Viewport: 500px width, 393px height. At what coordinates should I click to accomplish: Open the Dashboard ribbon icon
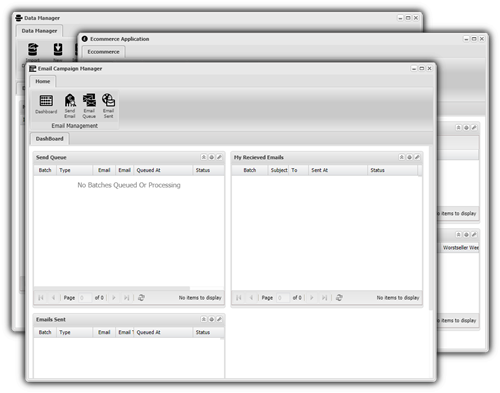(46, 104)
